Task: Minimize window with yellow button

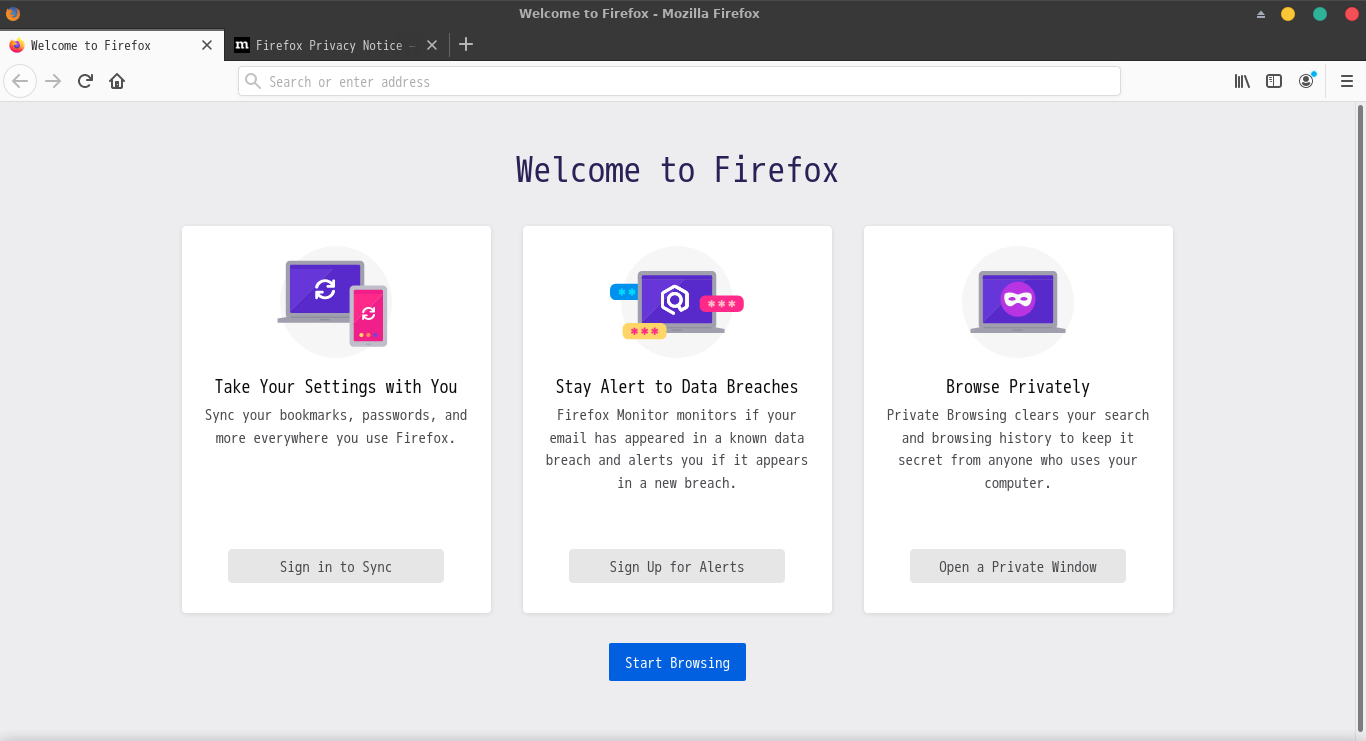Action: (x=1288, y=14)
